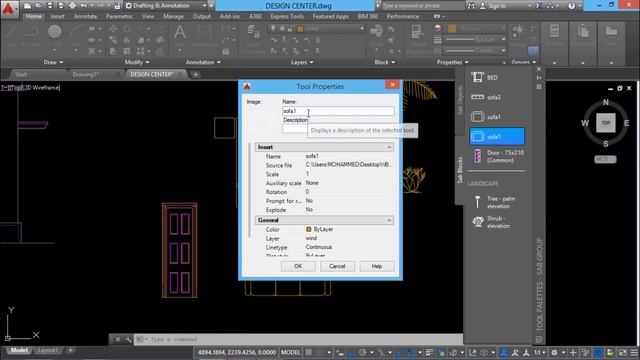Click the Open file icon in quick access toolbar

pos(38,6)
